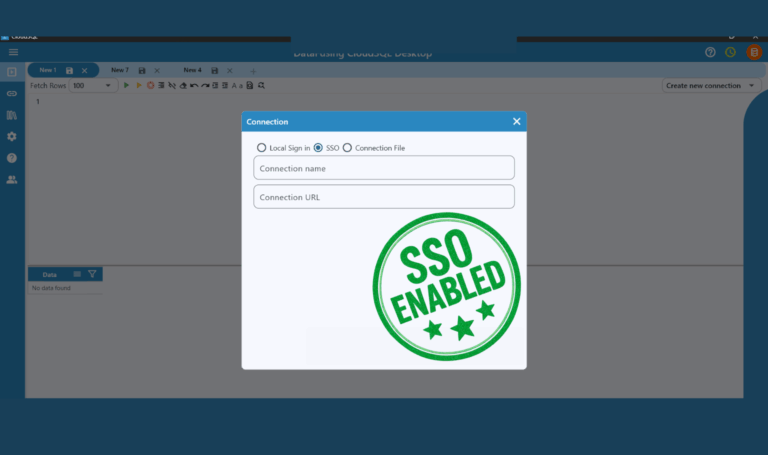Open the yellow clock history icon
Screen dimensions: 768x455
point(730,52)
